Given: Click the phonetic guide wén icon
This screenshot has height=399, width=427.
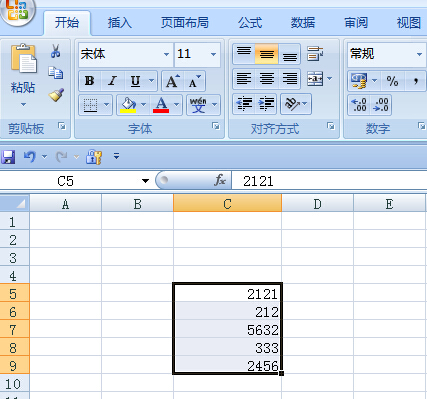Looking at the screenshot, I should (198, 105).
